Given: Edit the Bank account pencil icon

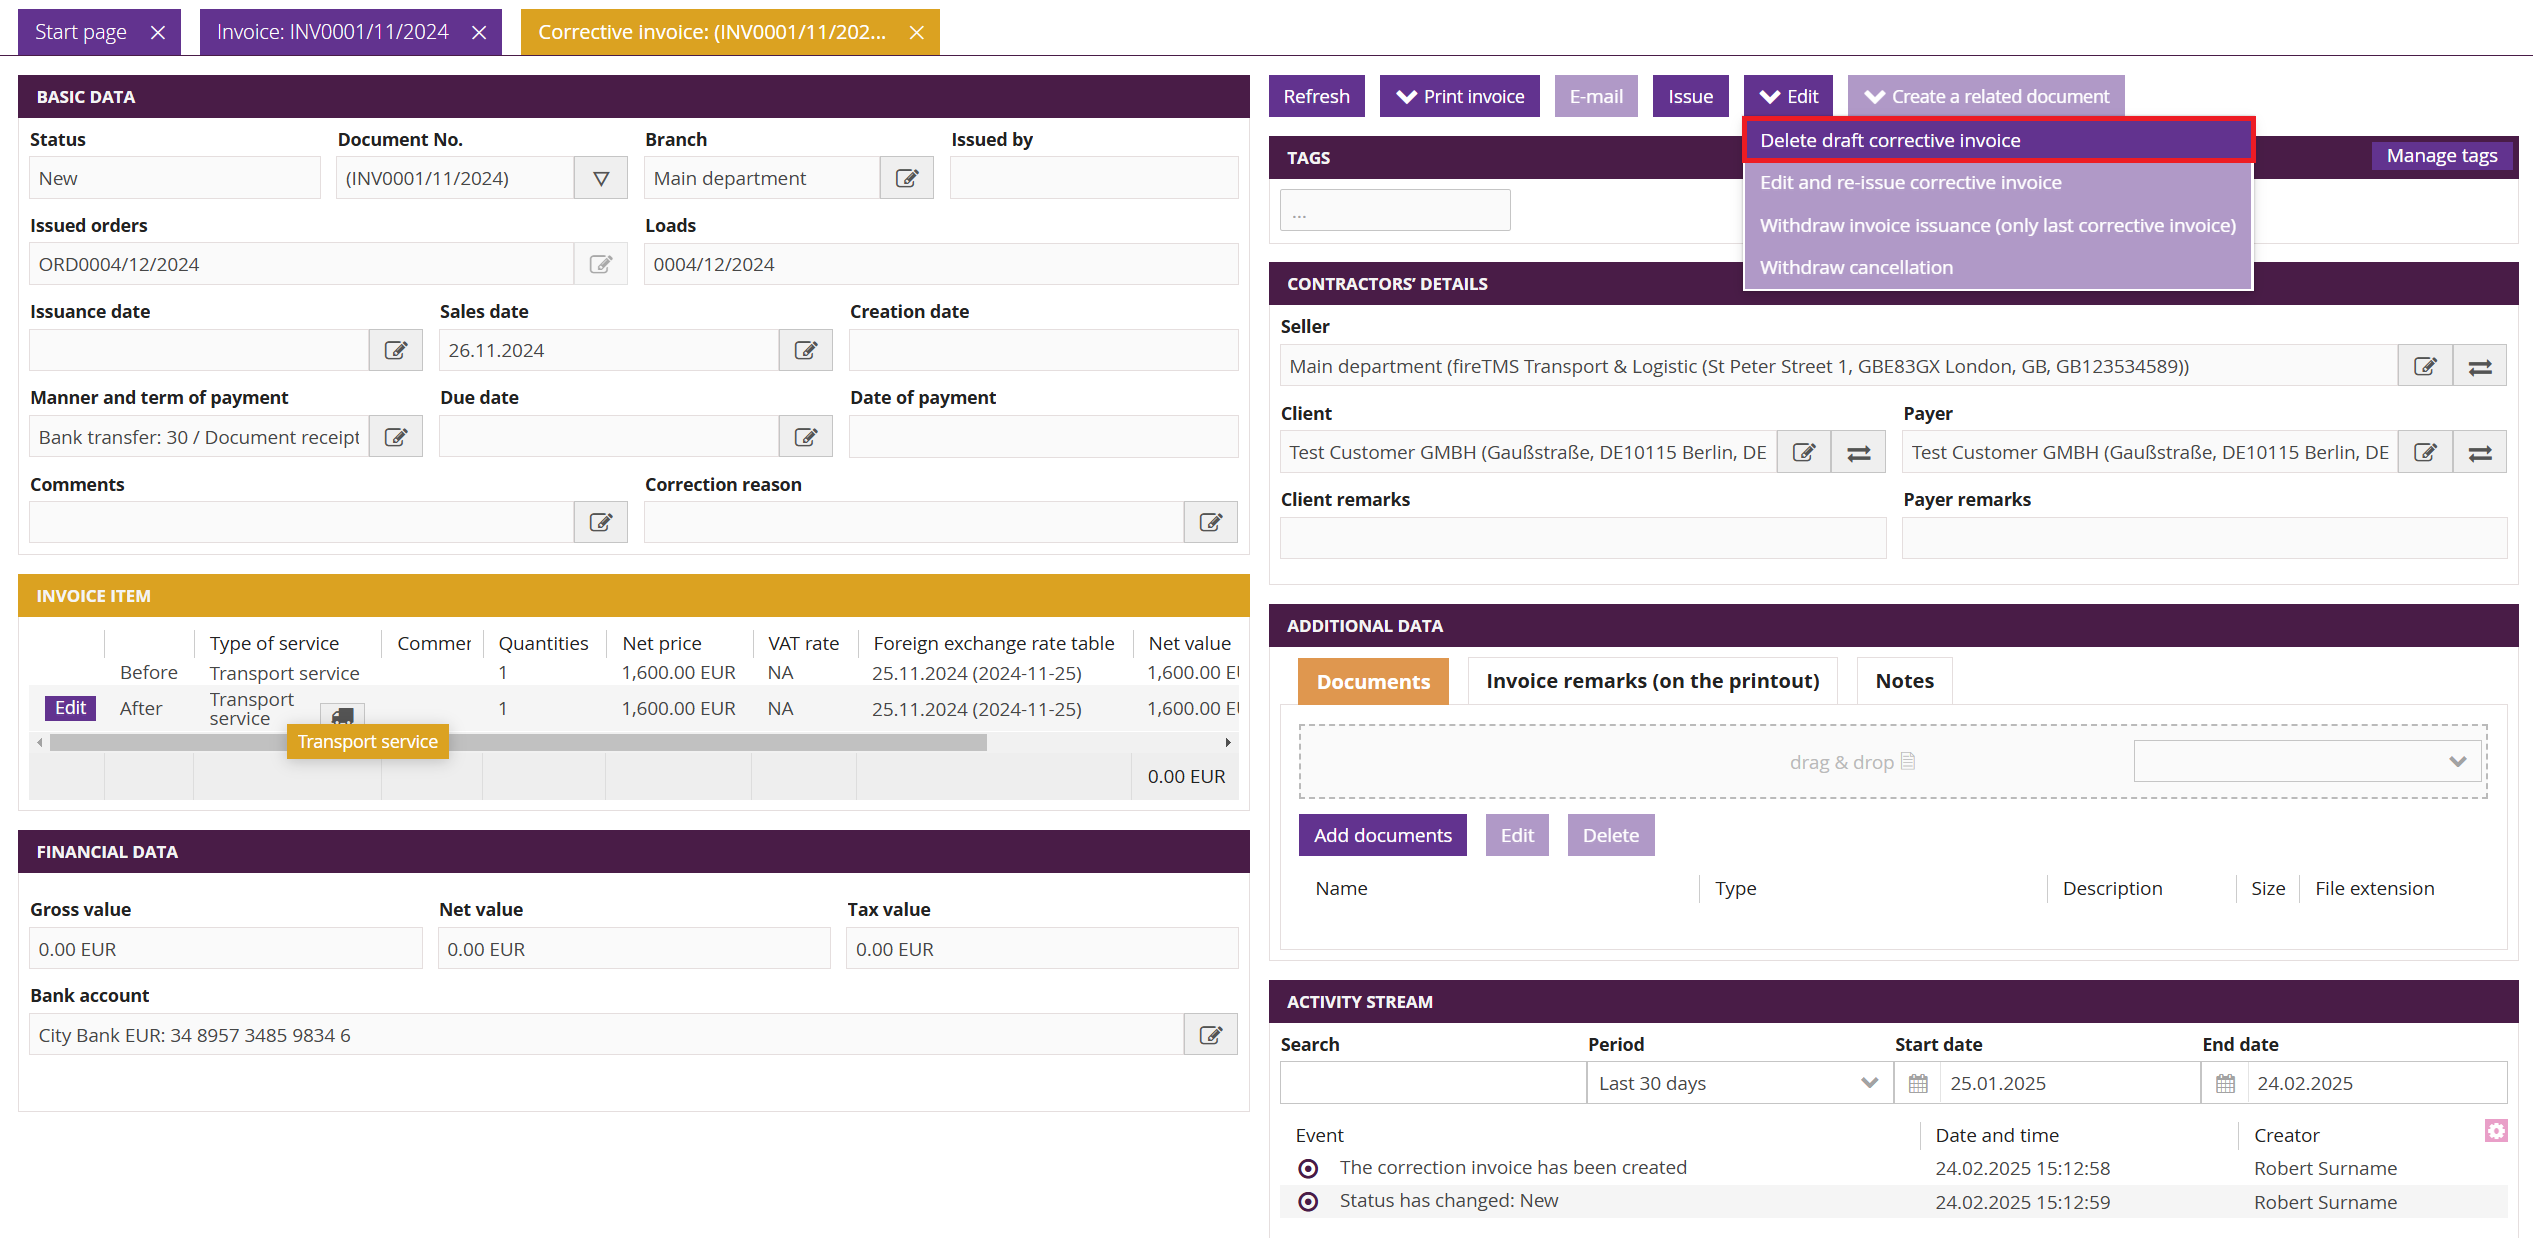Looking at the screenshot, I should click(1210, 1035).
